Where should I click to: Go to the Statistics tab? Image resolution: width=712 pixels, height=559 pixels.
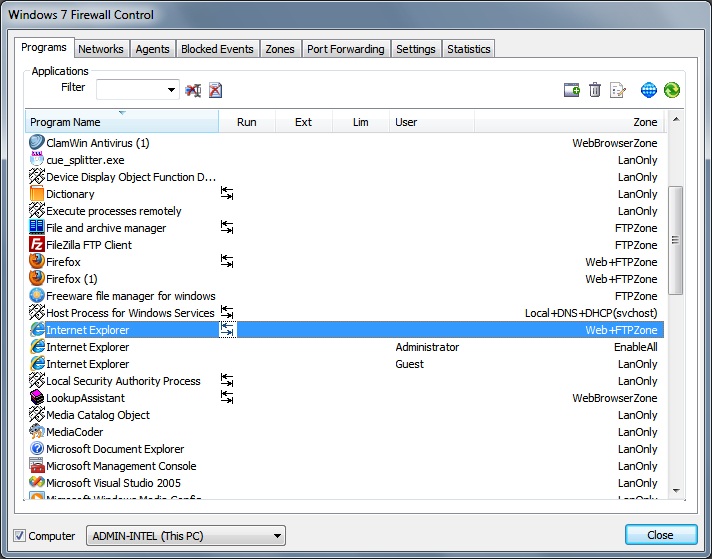tap(468, 49)
